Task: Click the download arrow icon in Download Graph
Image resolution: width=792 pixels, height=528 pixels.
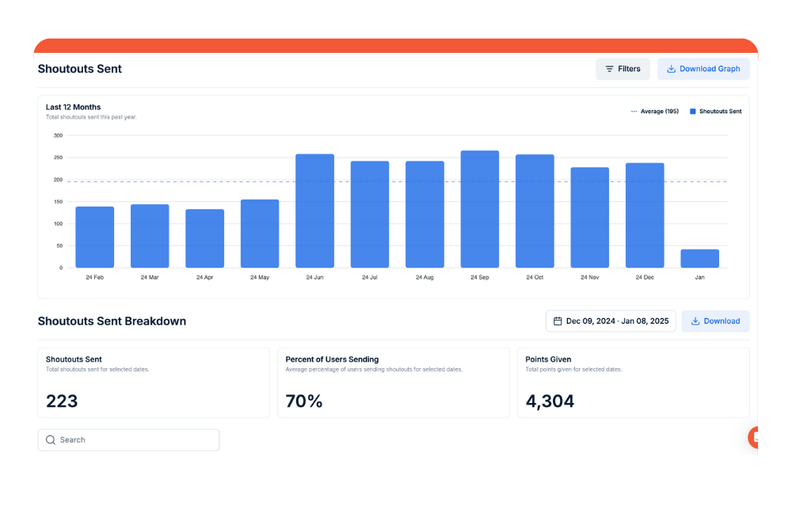Action: tap(671, 69)
